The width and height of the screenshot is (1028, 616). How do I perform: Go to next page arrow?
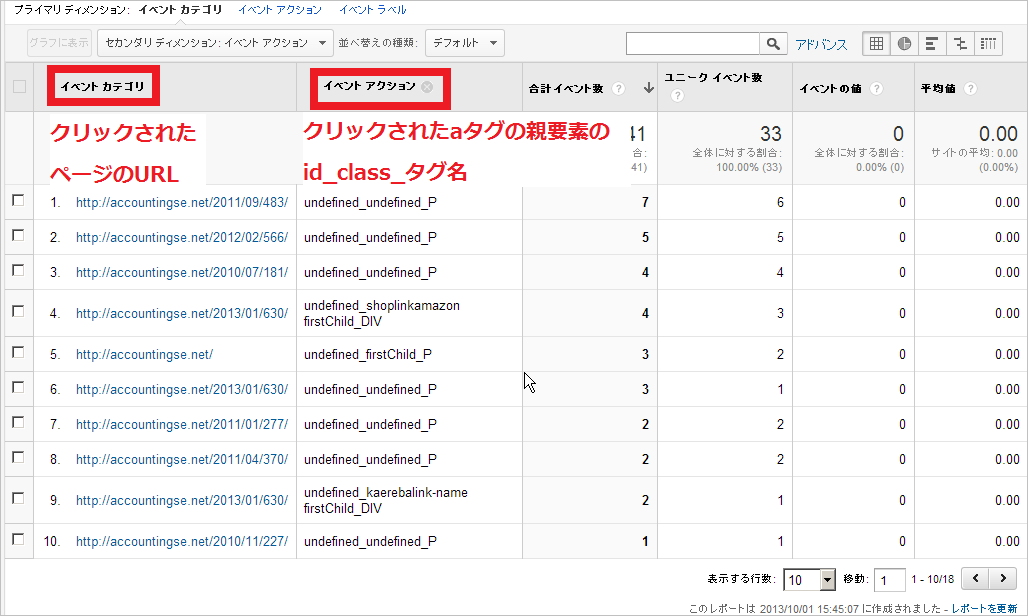1002,579
